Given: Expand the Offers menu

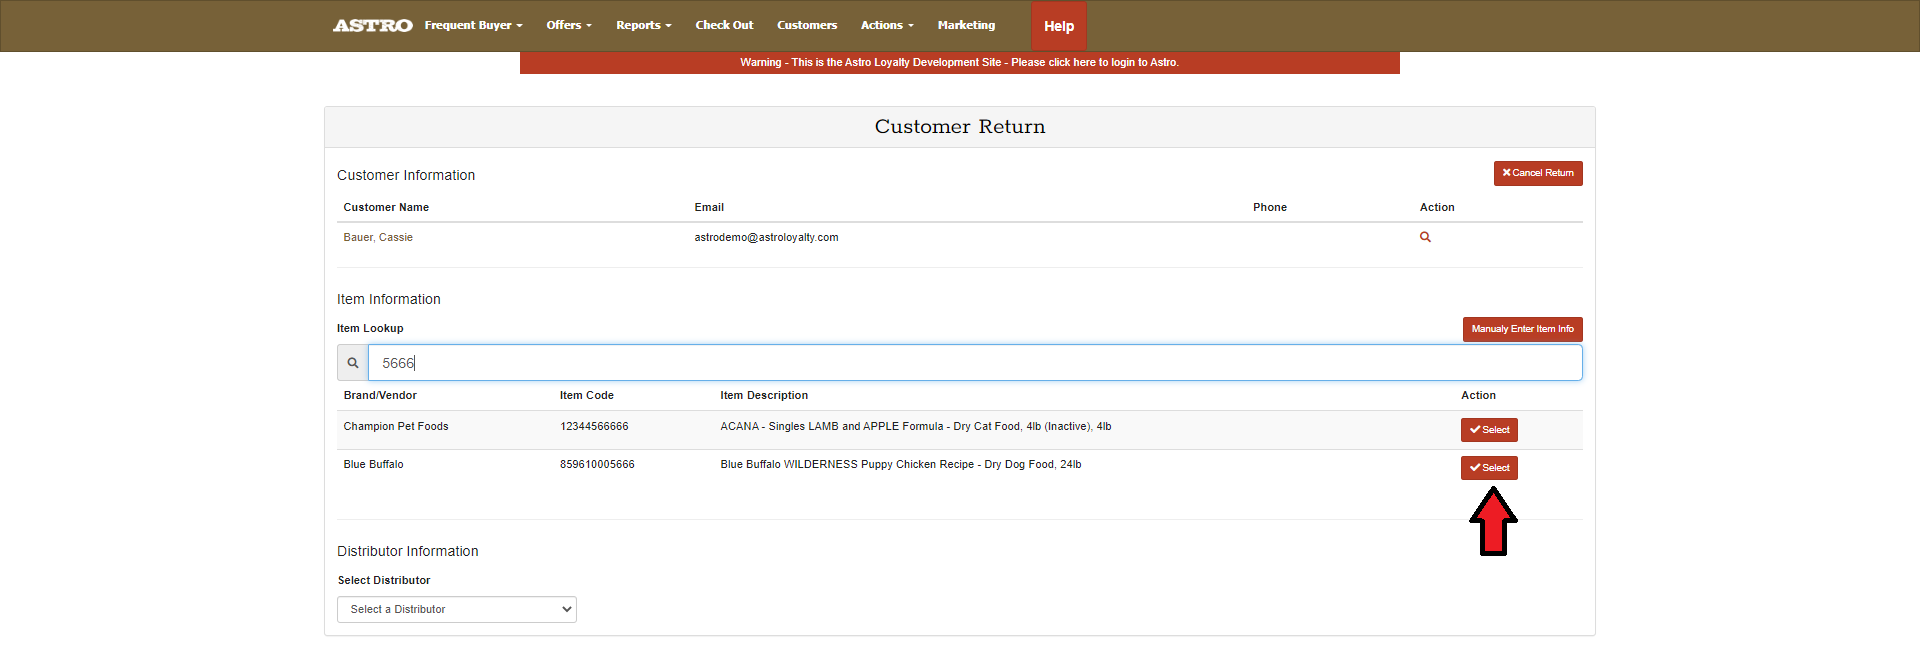Looking at the screenshot, I should click(x=569, y=26).
